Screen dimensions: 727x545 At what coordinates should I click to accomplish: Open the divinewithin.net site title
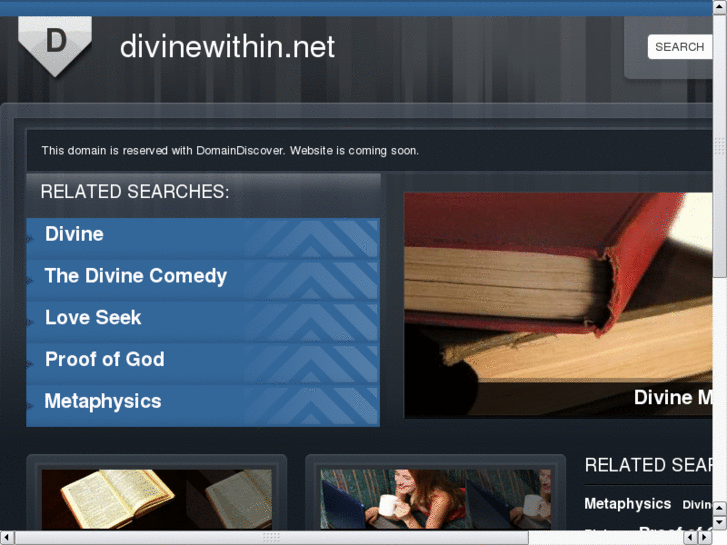(227, 46)
